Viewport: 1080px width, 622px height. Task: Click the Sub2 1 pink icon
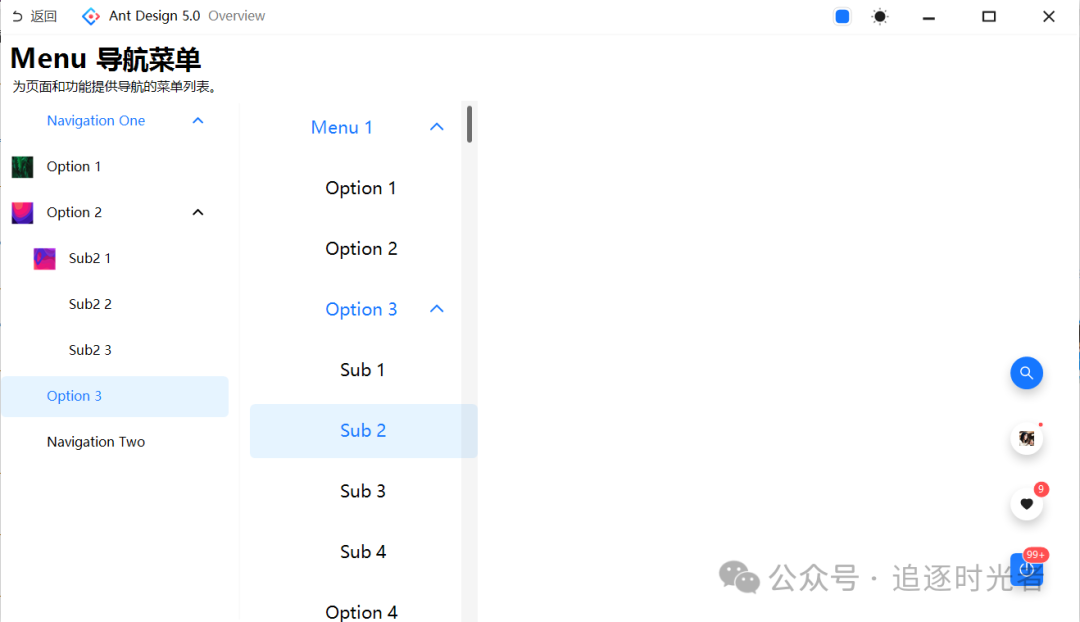[44, 258]
